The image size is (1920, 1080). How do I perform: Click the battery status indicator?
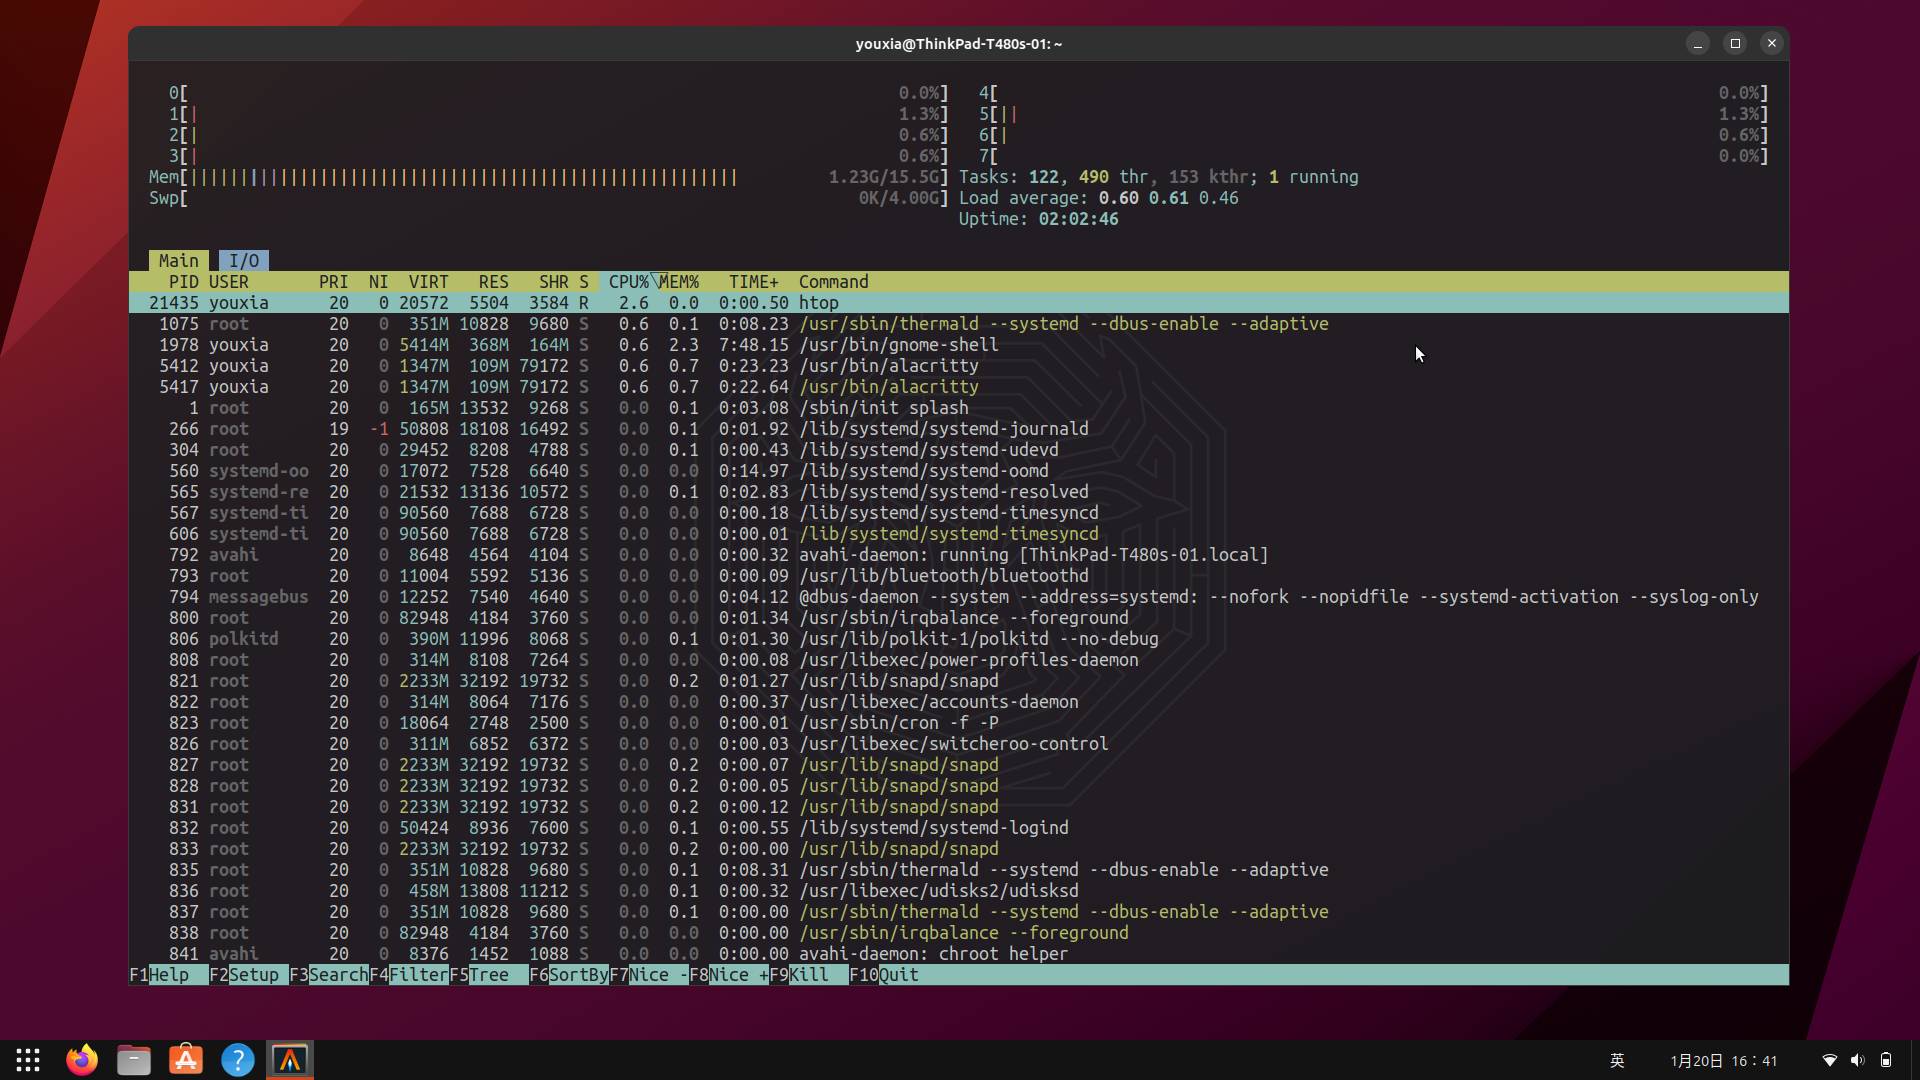[x=1886, y=1060]
